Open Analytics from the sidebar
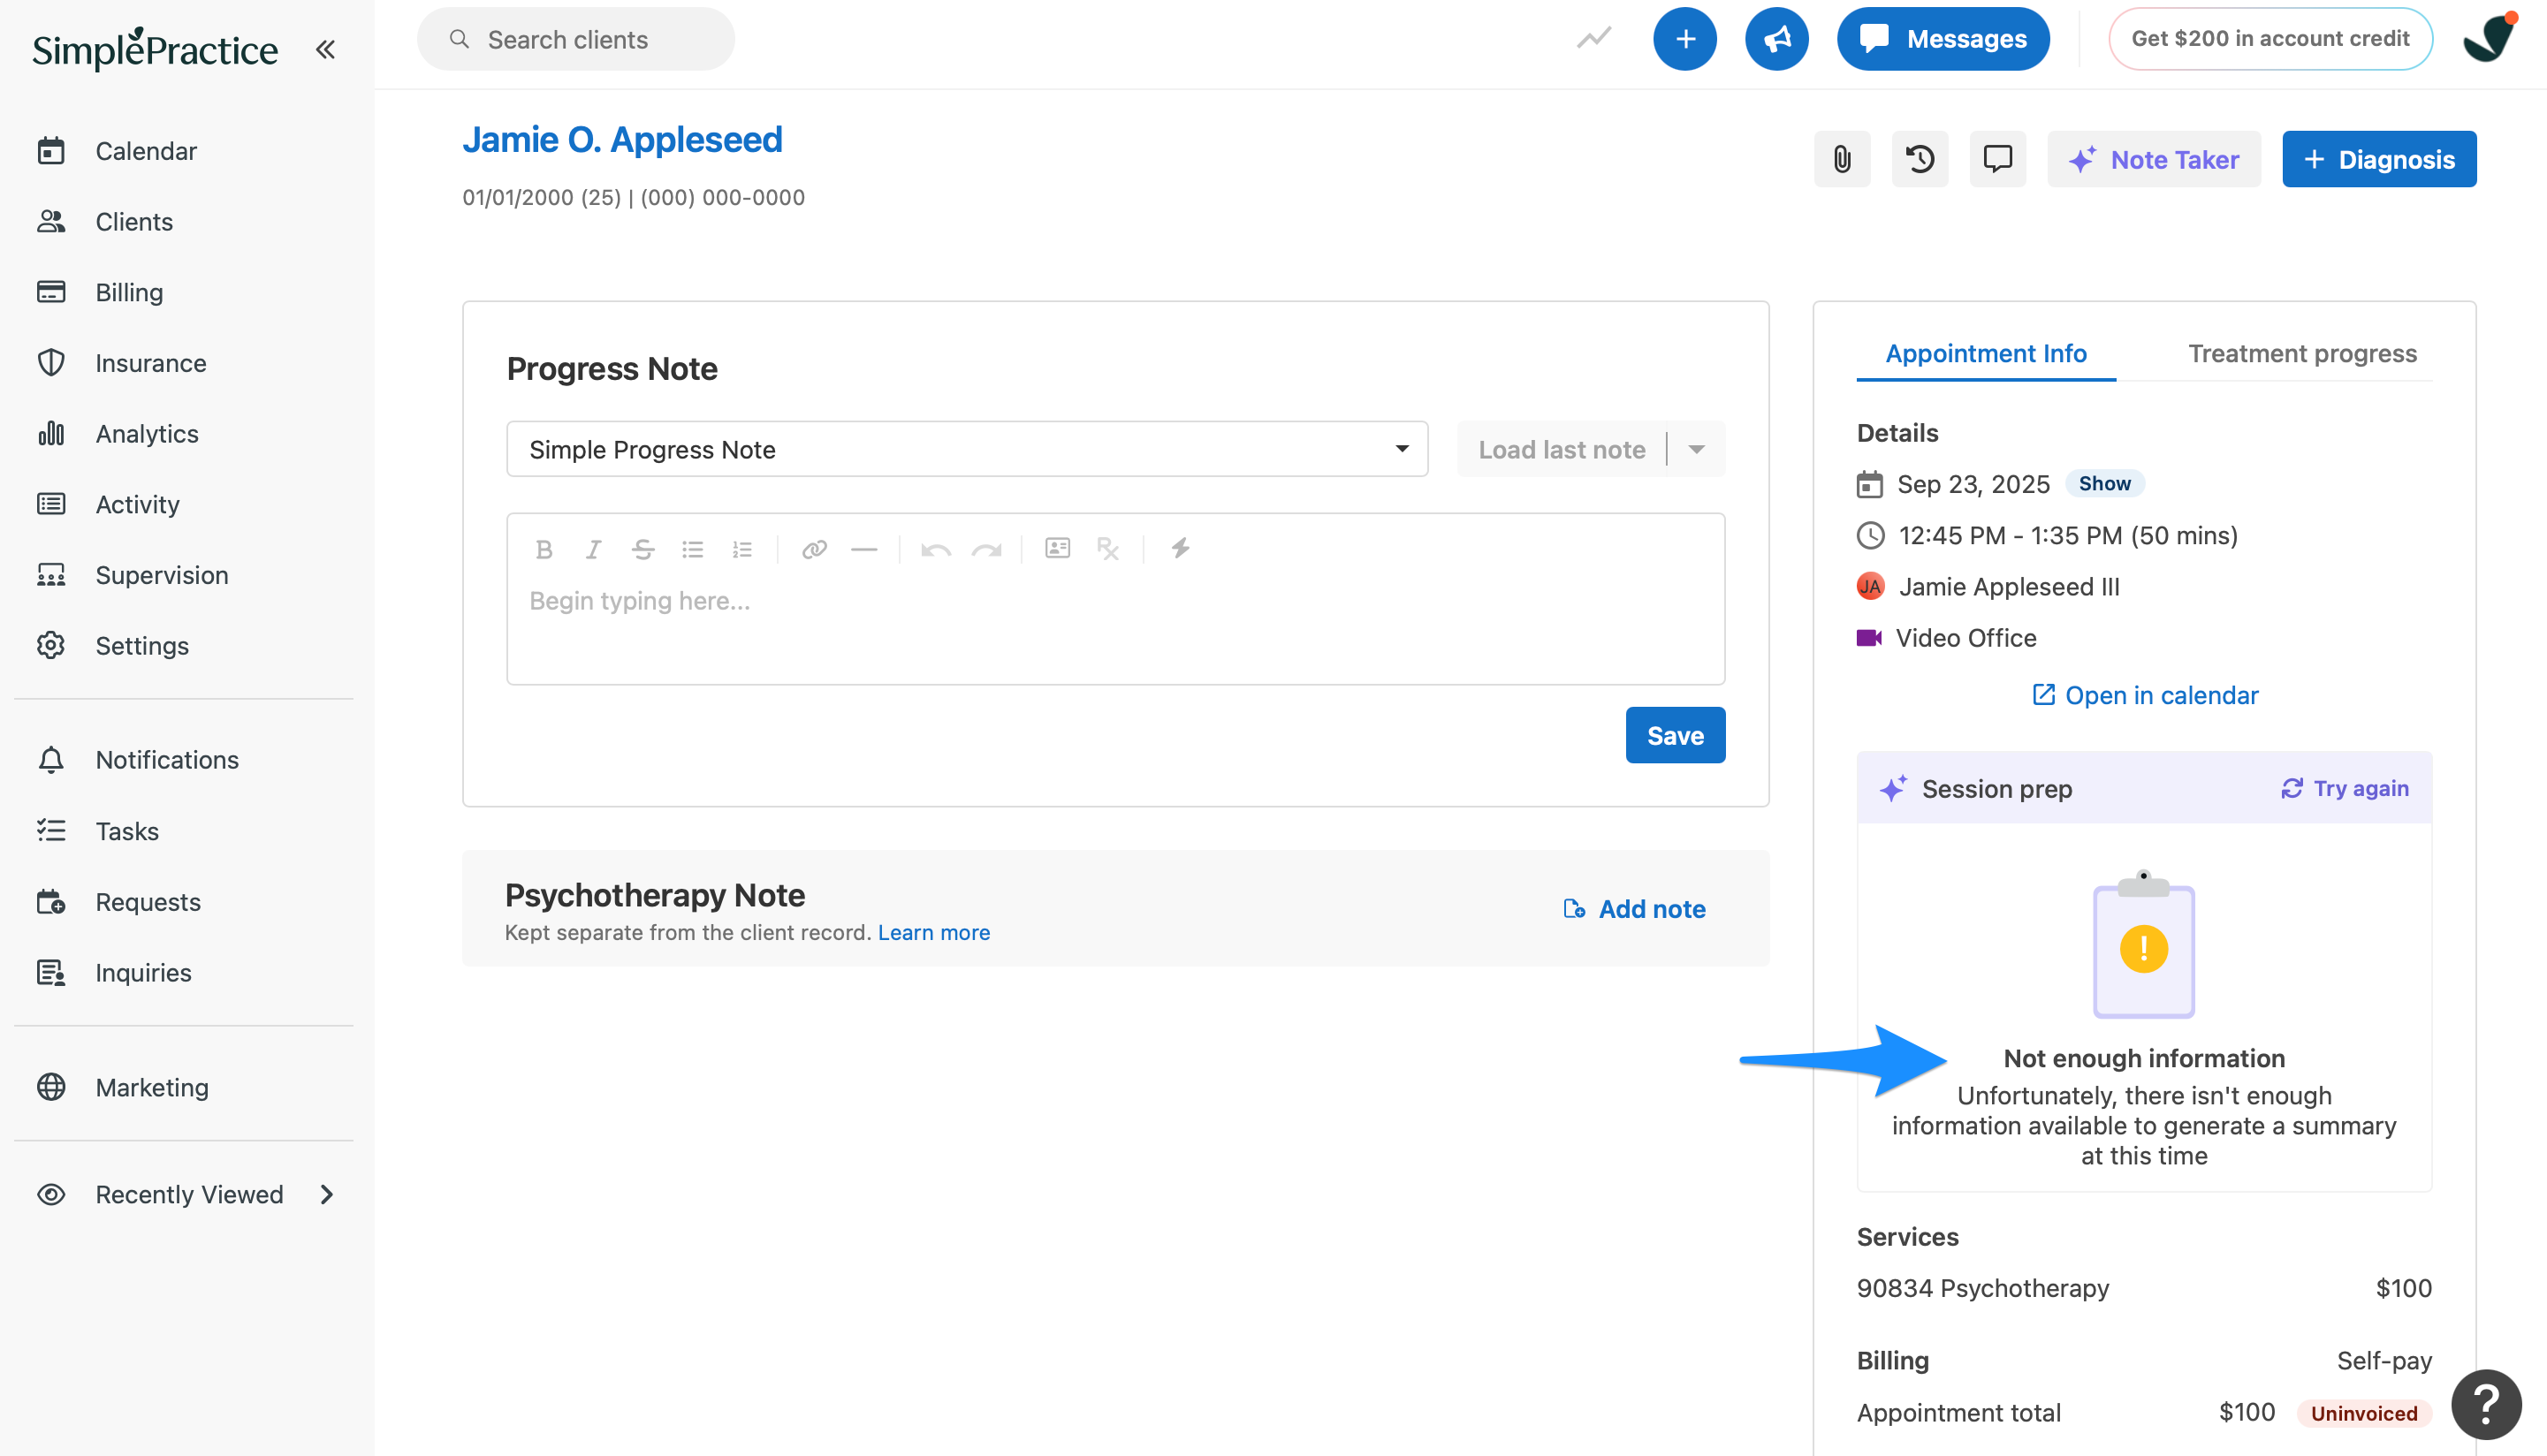The height and width of the screenshot is (1456, 2547). pos(146,433)
